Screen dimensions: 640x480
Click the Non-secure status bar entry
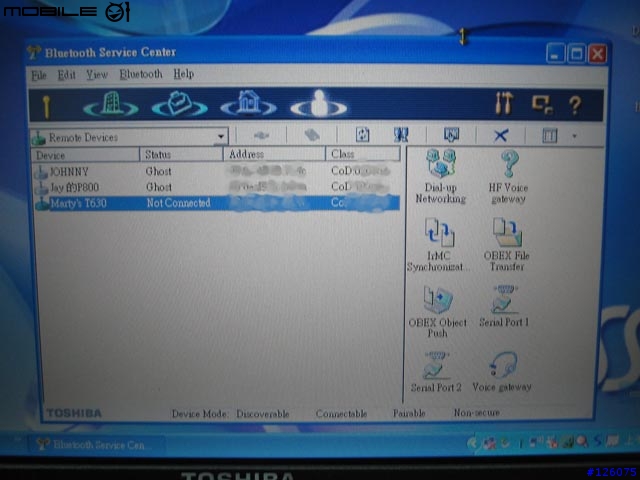tap(477, 413)
